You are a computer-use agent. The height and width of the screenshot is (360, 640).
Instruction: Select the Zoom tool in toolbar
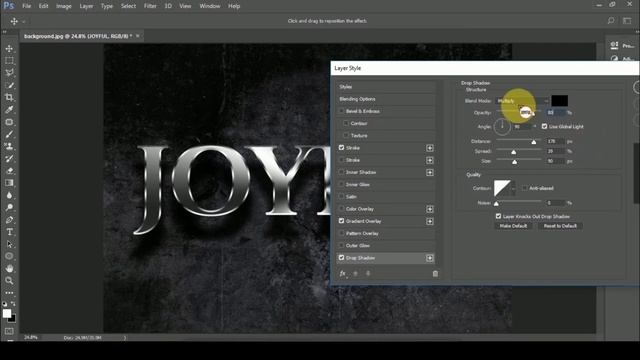(9, 281)
